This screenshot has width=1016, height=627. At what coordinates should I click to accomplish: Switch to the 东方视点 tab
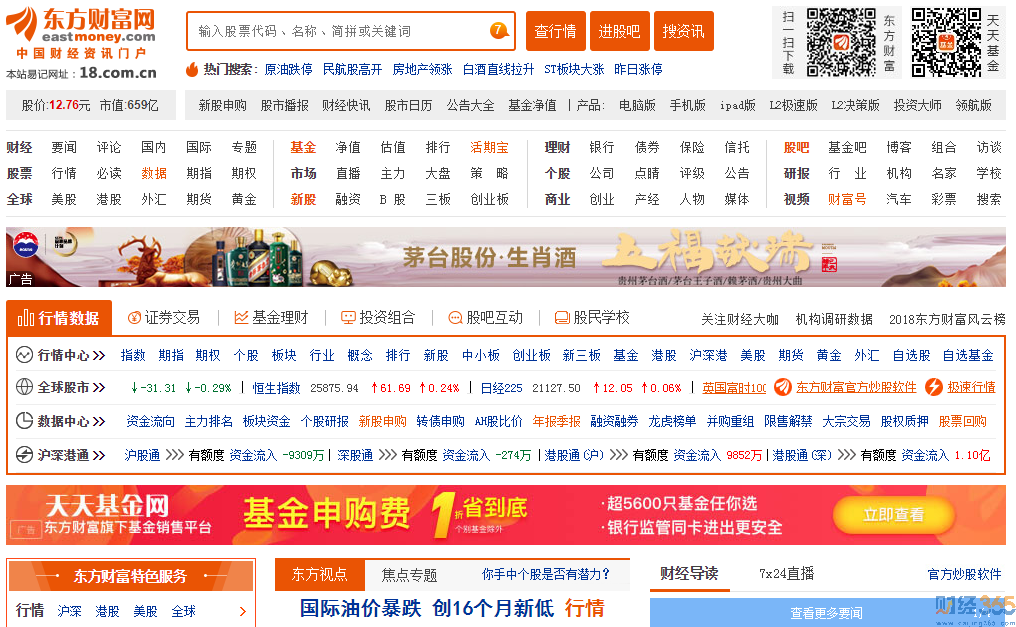click(320, 575)
